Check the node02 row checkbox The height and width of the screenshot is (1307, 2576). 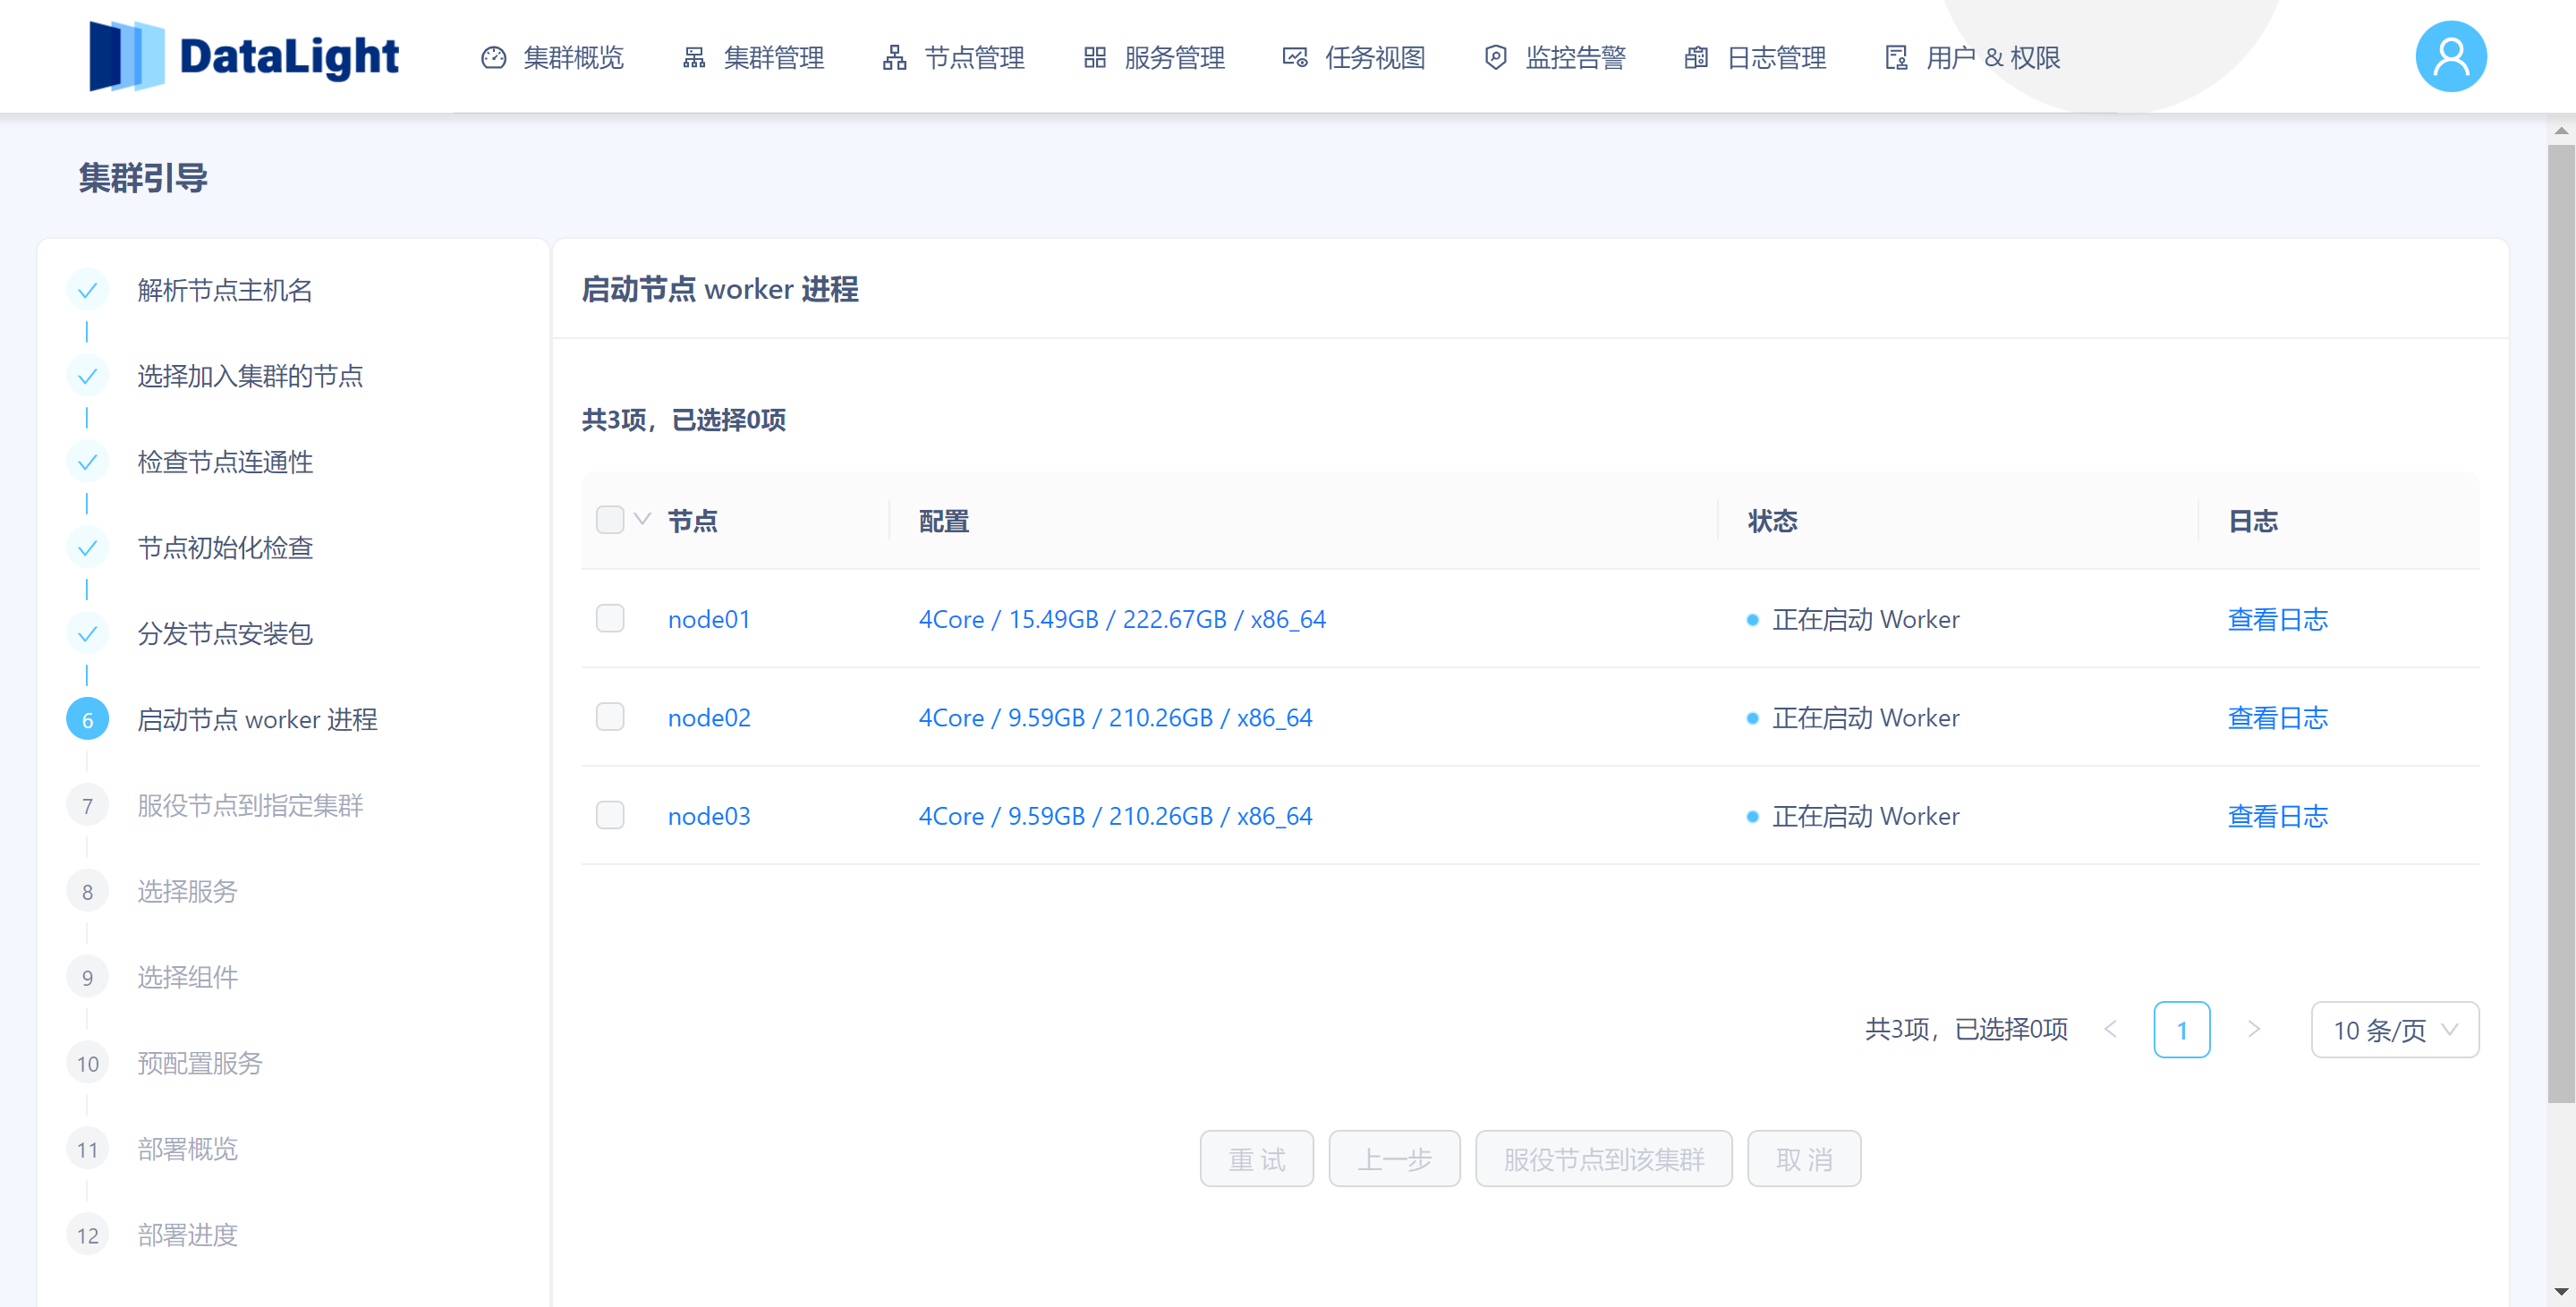610,717
